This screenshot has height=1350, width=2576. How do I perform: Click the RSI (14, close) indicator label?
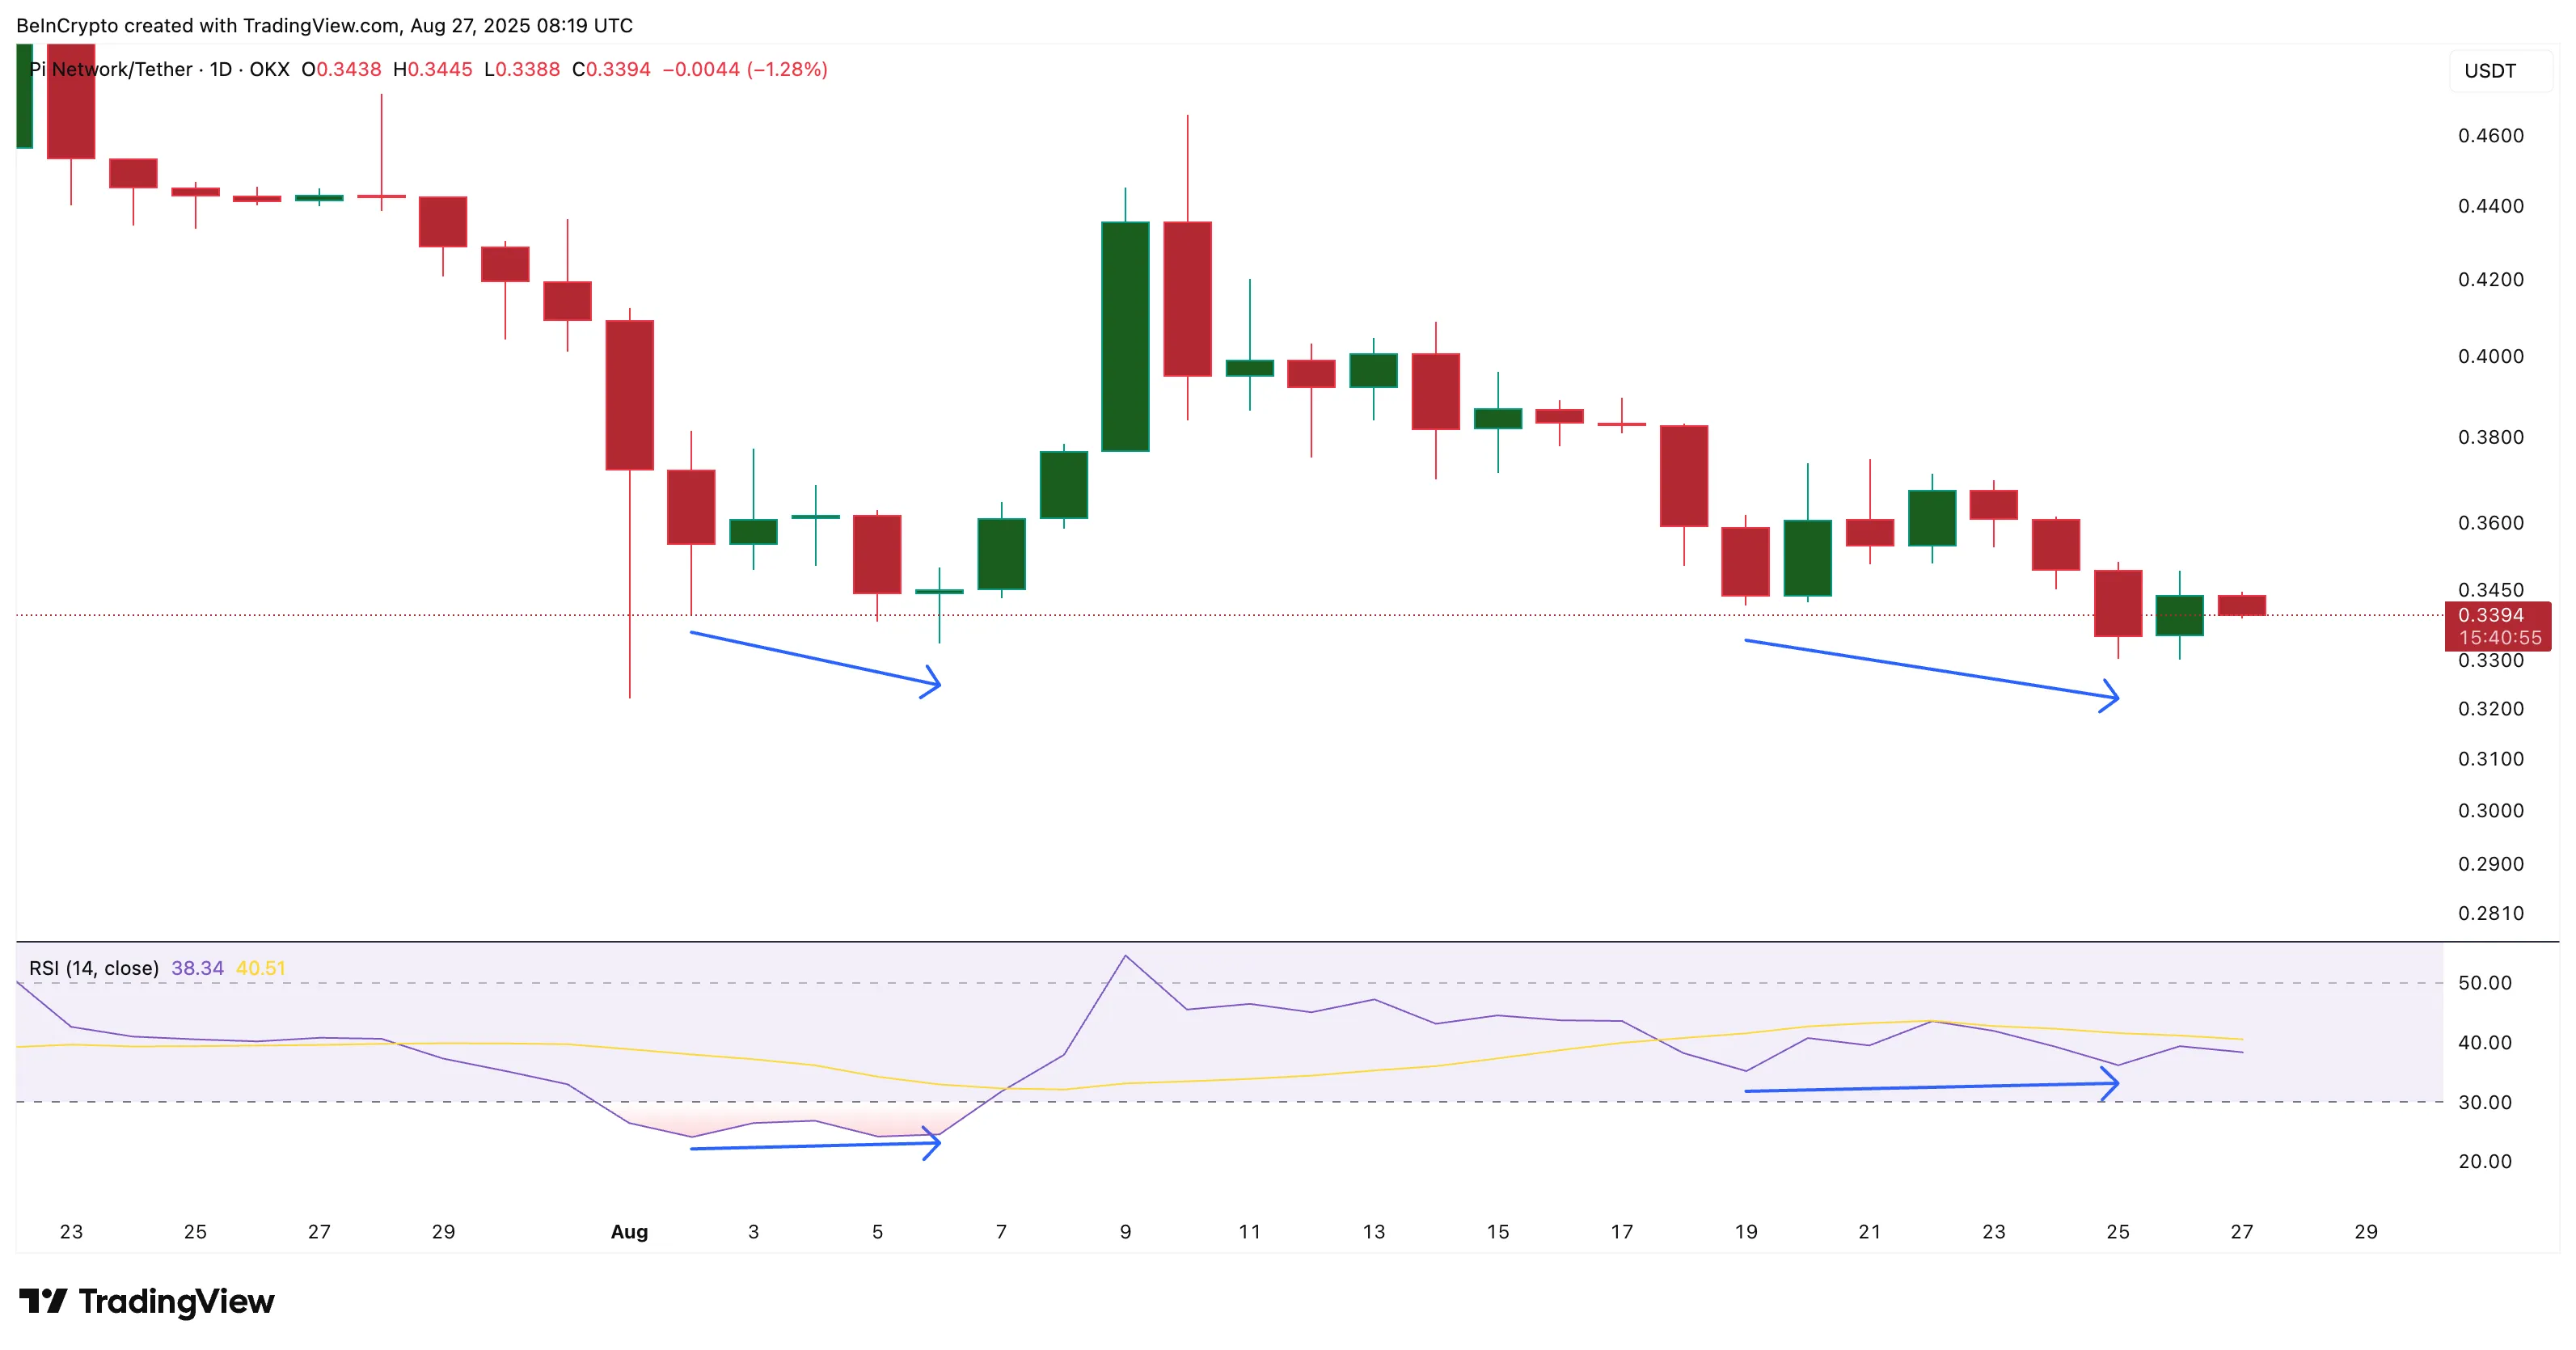(94, 968)
